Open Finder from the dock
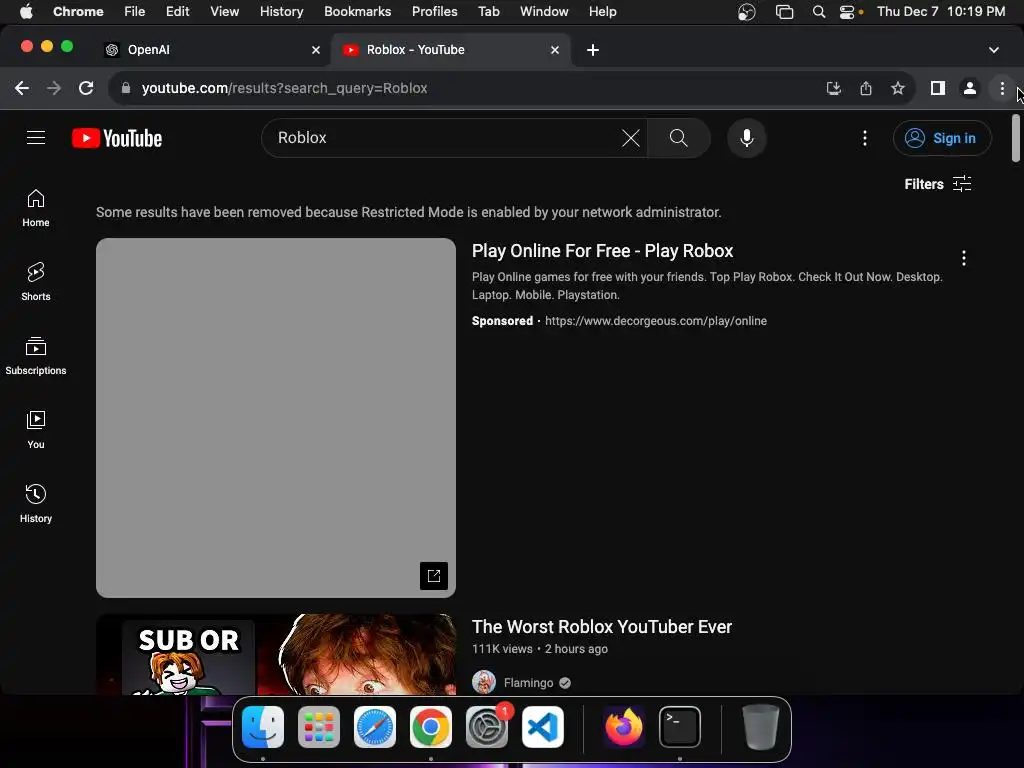Image resolution: width=1024 pixels, height=768 pixels. click(x=263, y=727)
